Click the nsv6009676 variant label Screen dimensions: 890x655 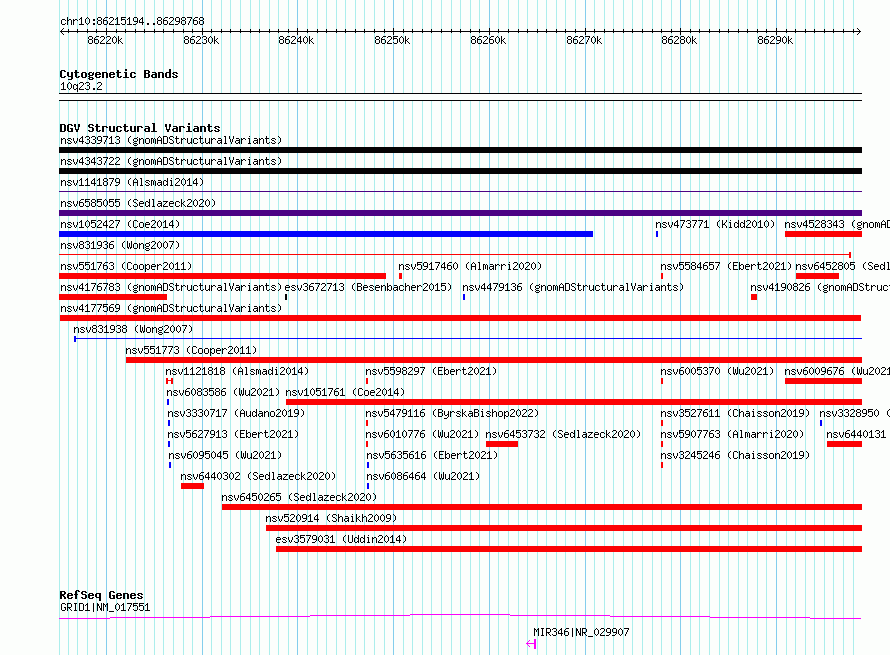pyautogui.click(x=837, y=371)
